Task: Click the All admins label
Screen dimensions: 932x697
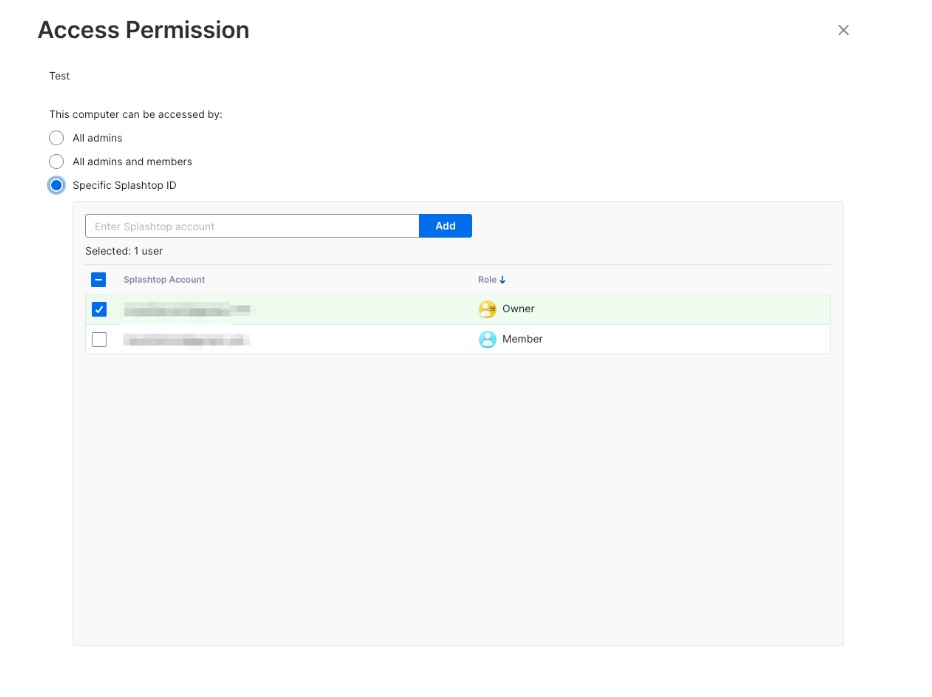Action: 97,138
